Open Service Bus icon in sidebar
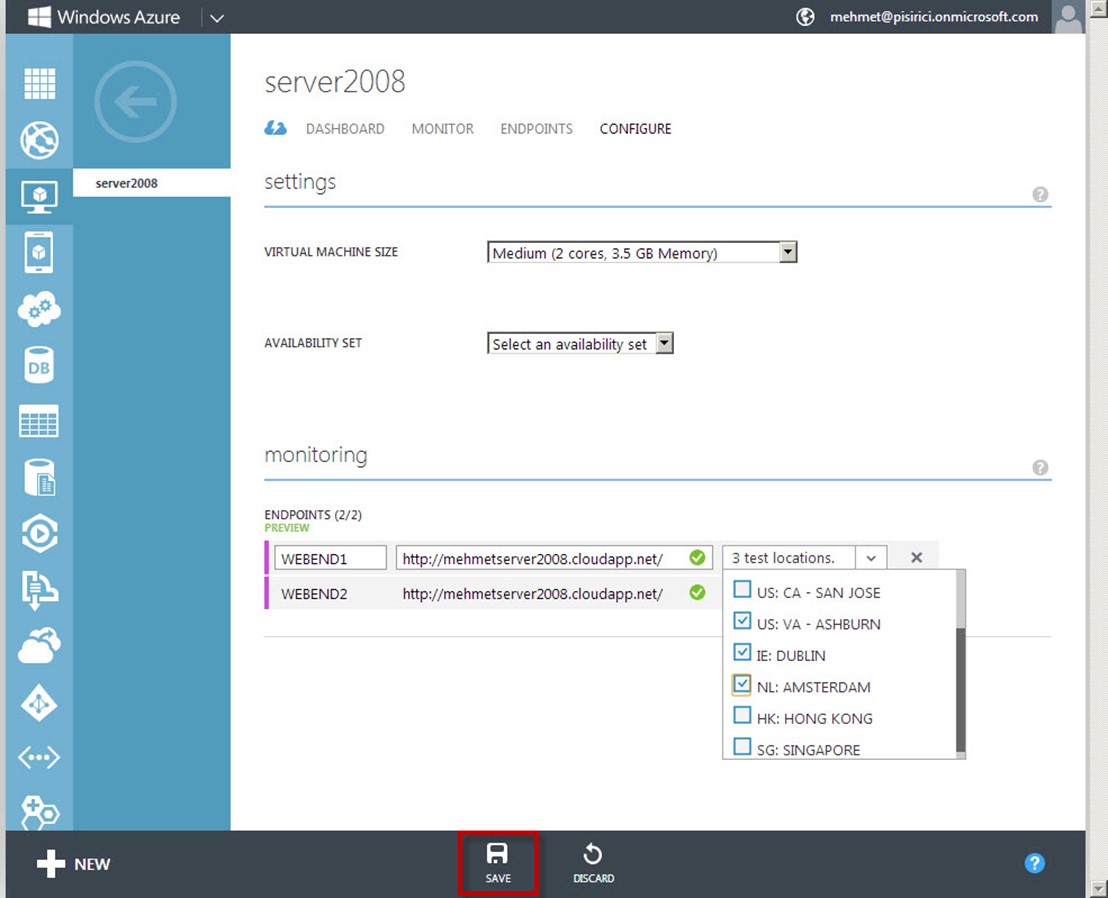Screen dimensions: 1108x898 click(x=40, y=589)
